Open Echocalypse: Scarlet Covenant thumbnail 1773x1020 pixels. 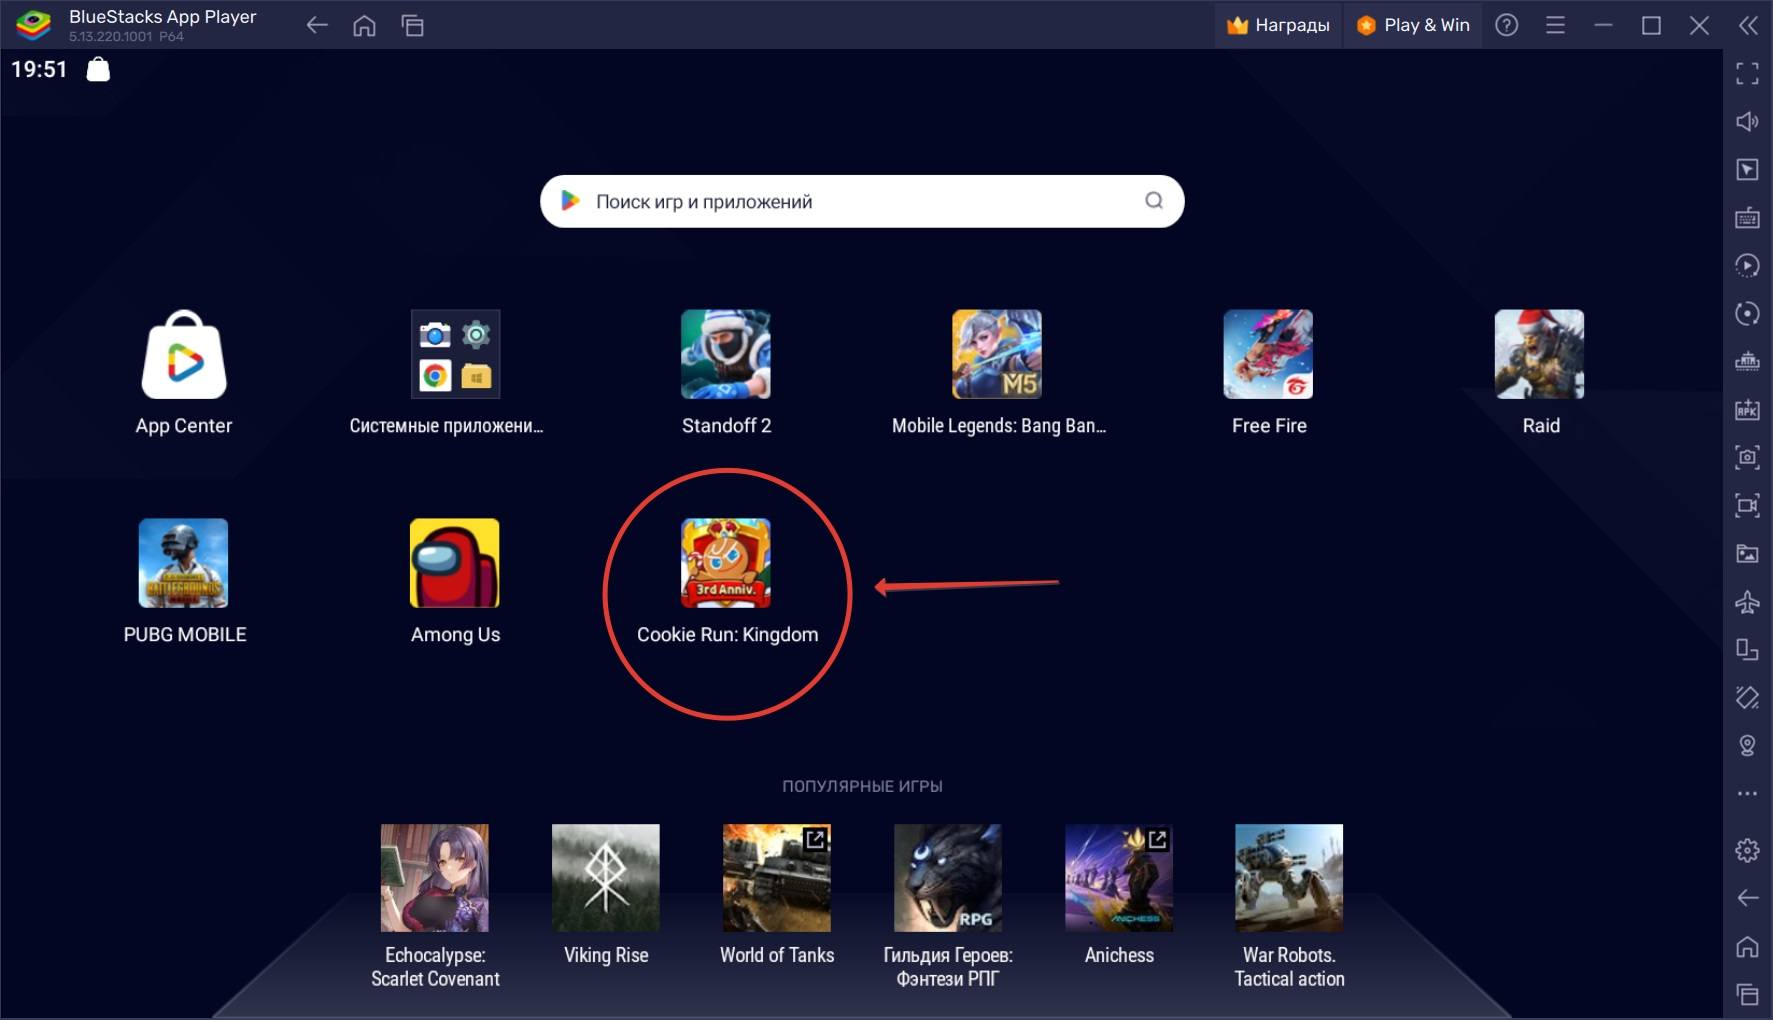coord(435,878)
